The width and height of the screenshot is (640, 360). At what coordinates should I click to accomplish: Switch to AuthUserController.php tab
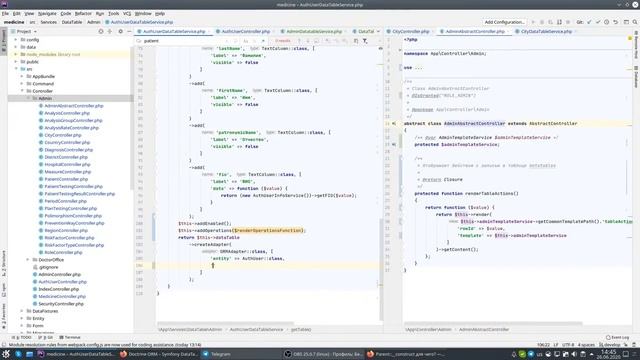(245, 31)
